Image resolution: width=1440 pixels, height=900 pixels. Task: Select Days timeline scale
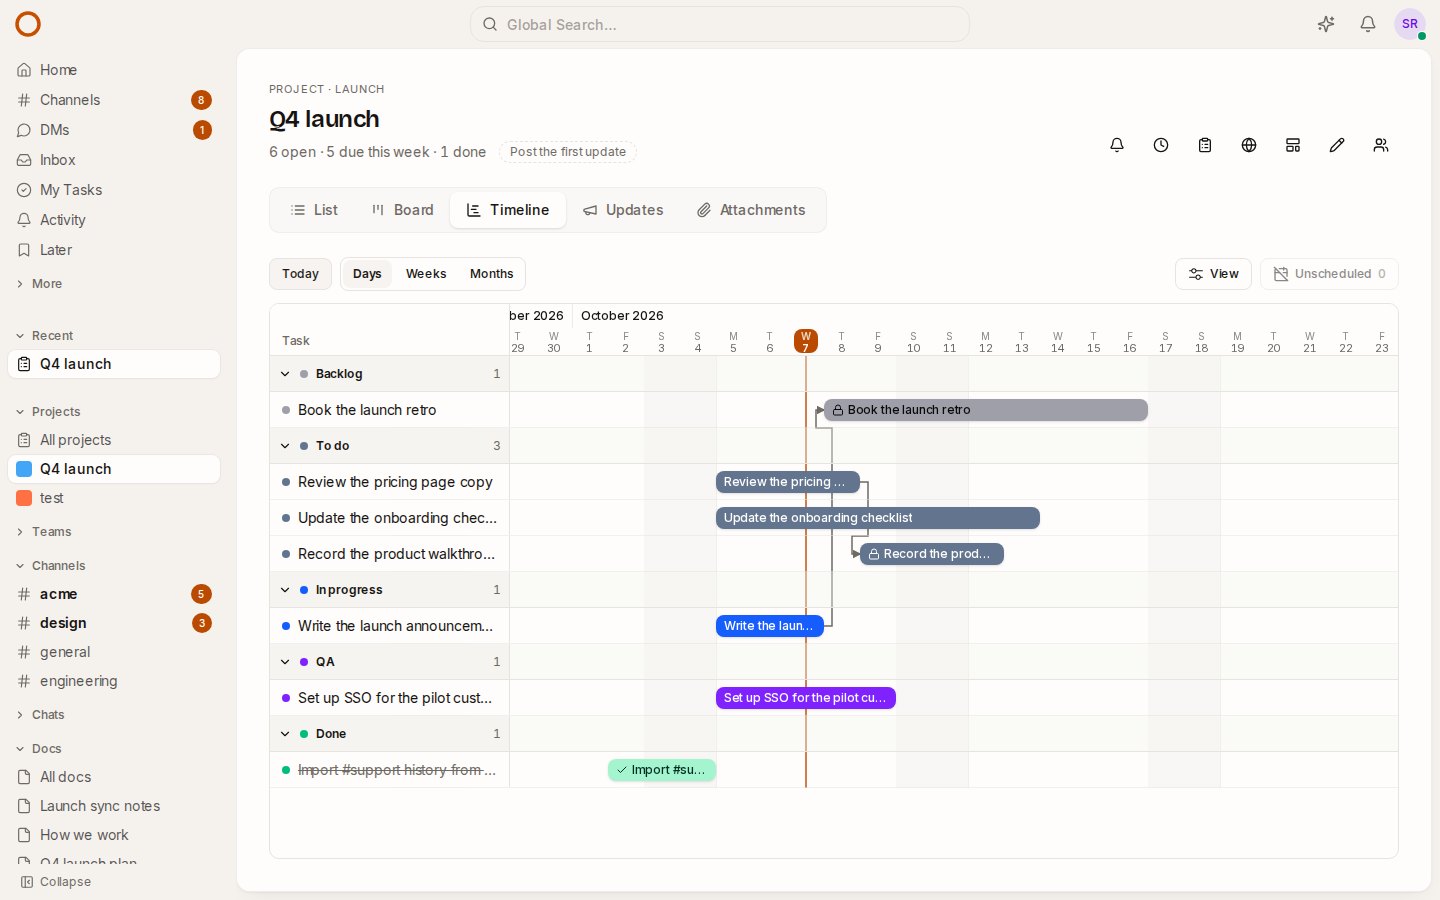click(367, 274)
